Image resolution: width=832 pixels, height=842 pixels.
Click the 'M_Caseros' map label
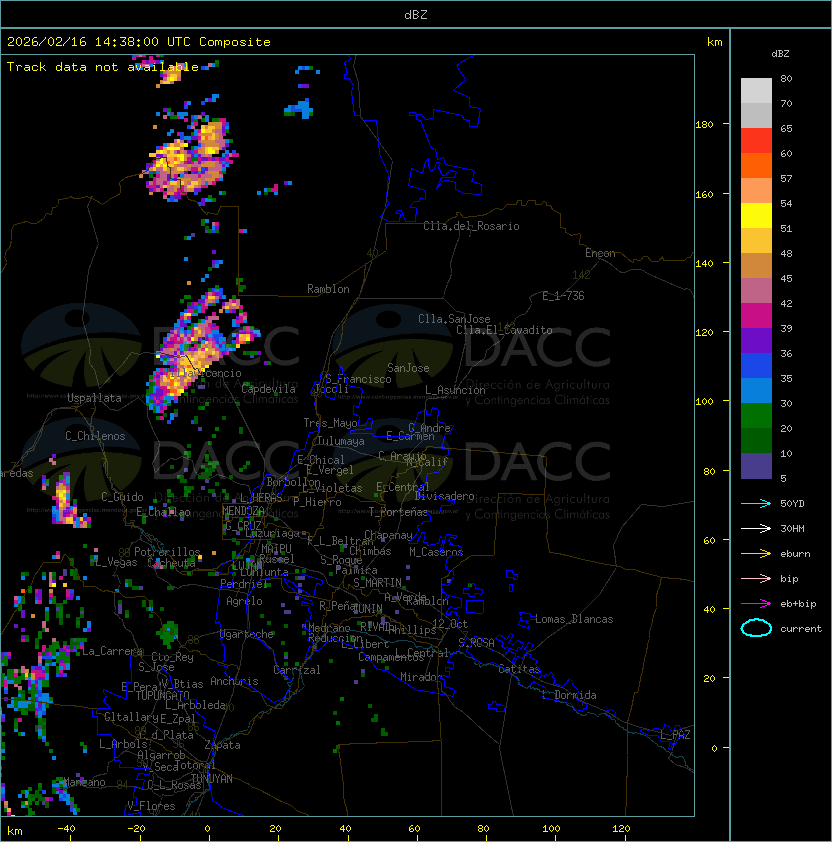tap(436, 551)
